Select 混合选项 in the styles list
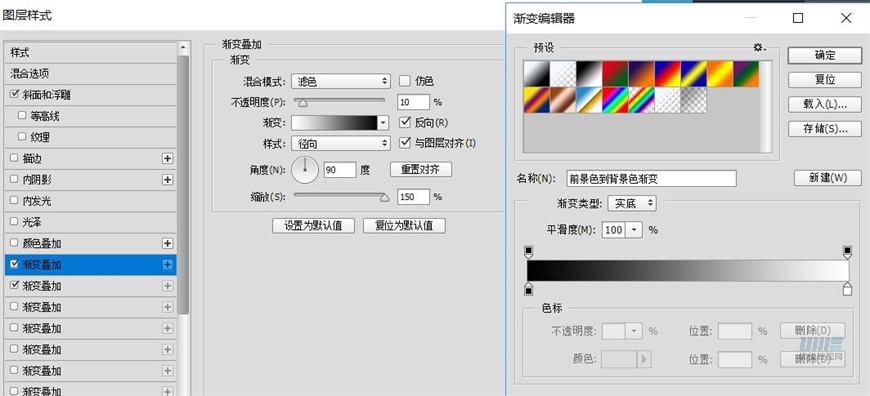Screen dimensions: 870x396 tap(90, 74)
